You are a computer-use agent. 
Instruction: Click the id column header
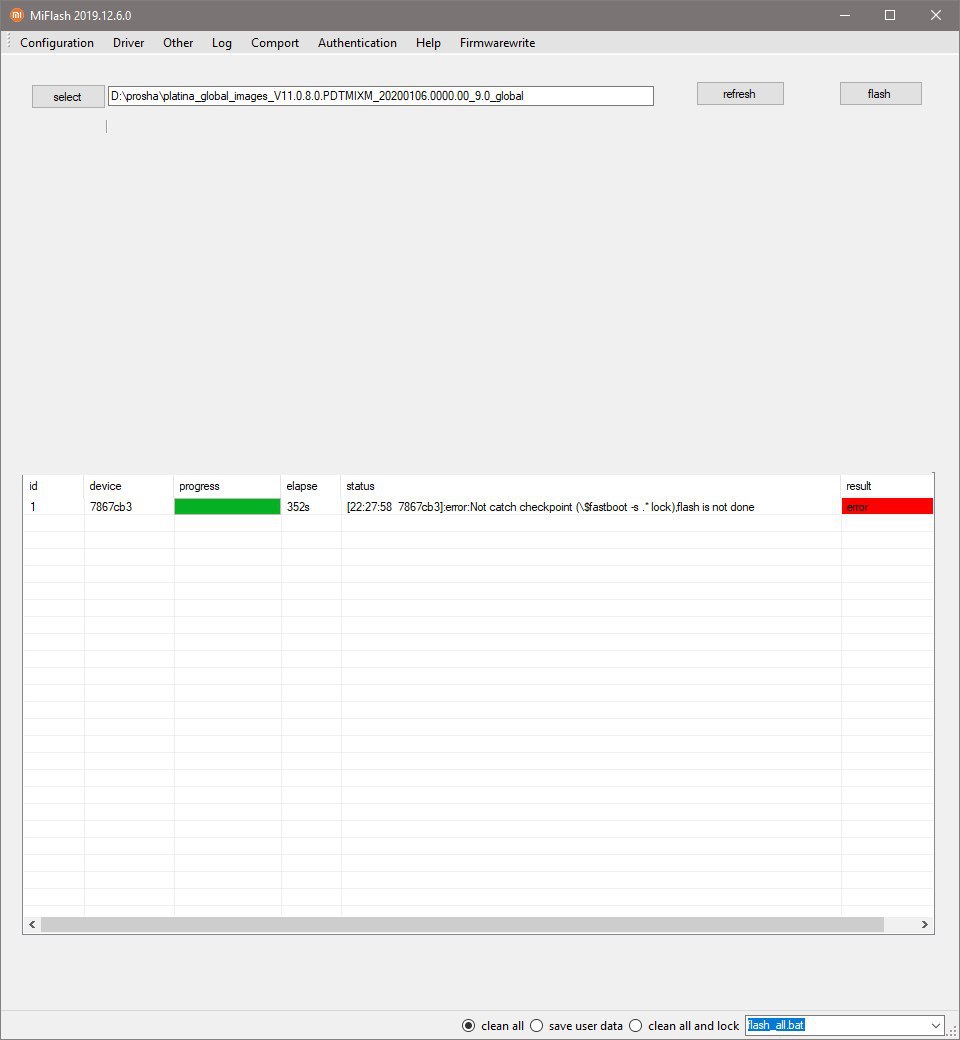pyautogui.click(x=53, y=486)
